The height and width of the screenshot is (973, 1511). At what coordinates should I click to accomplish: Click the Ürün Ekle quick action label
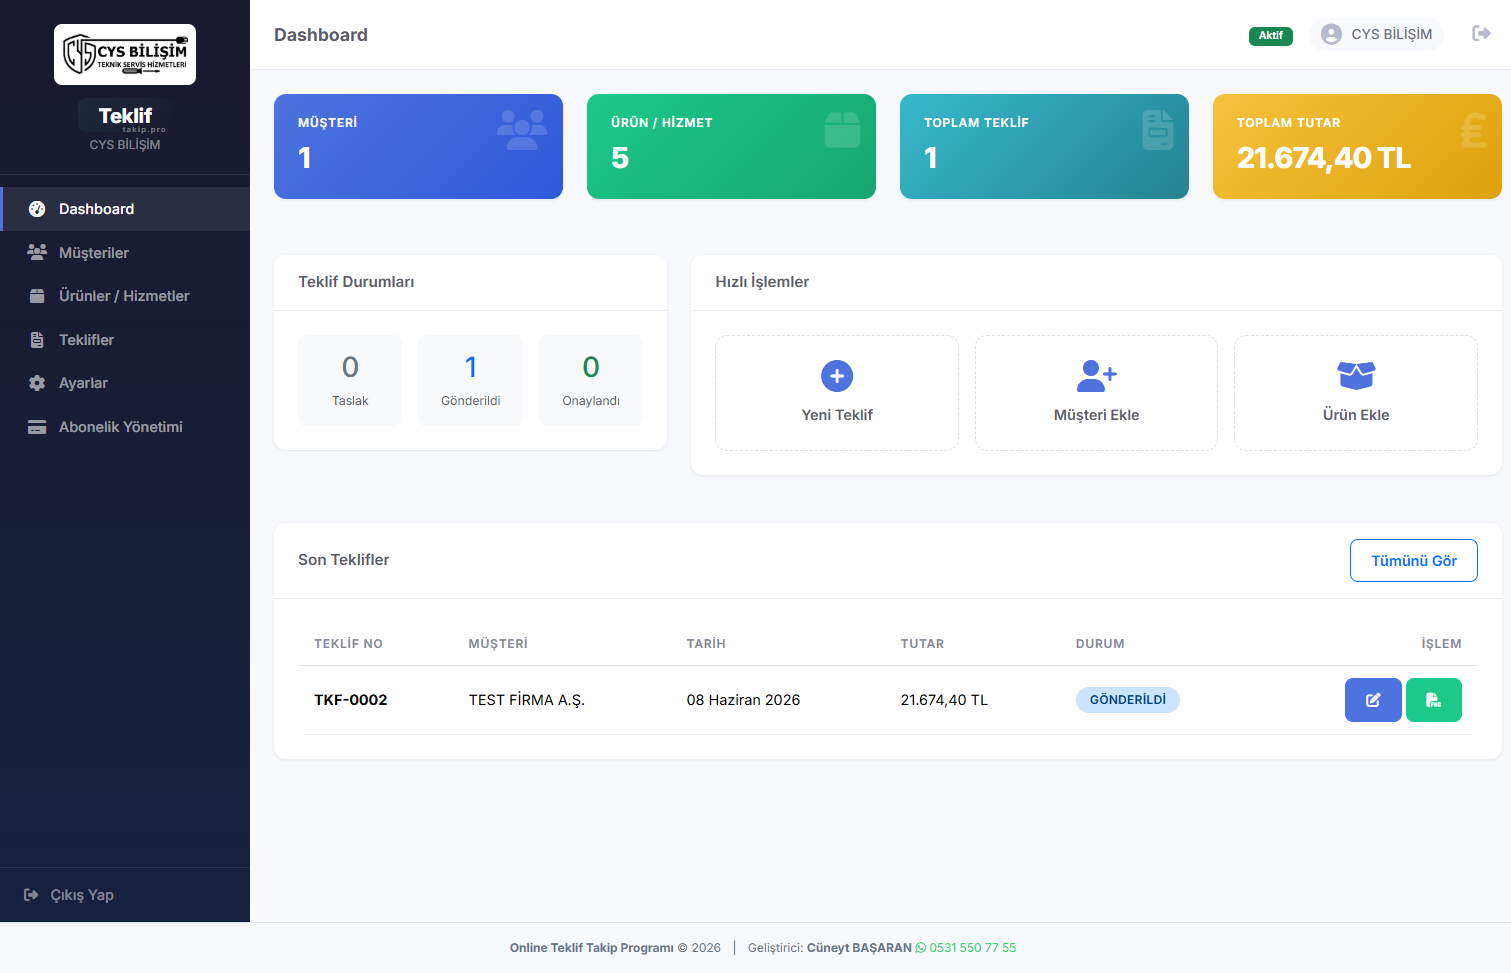coord(1356,415)
